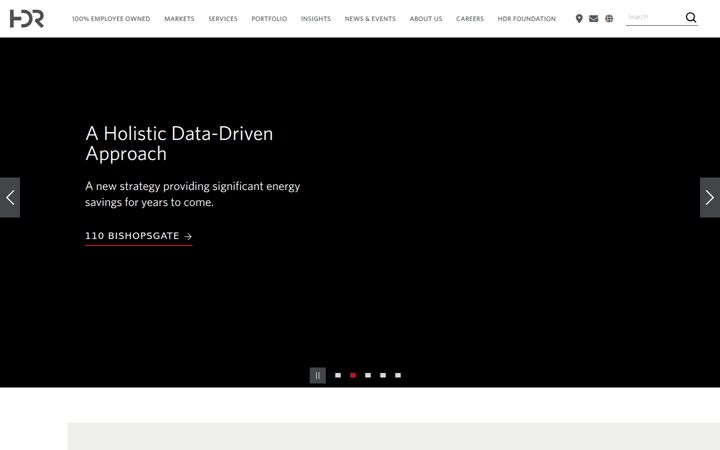Open the office locations pin icon
Screen dimensions: 720x450
579,18
